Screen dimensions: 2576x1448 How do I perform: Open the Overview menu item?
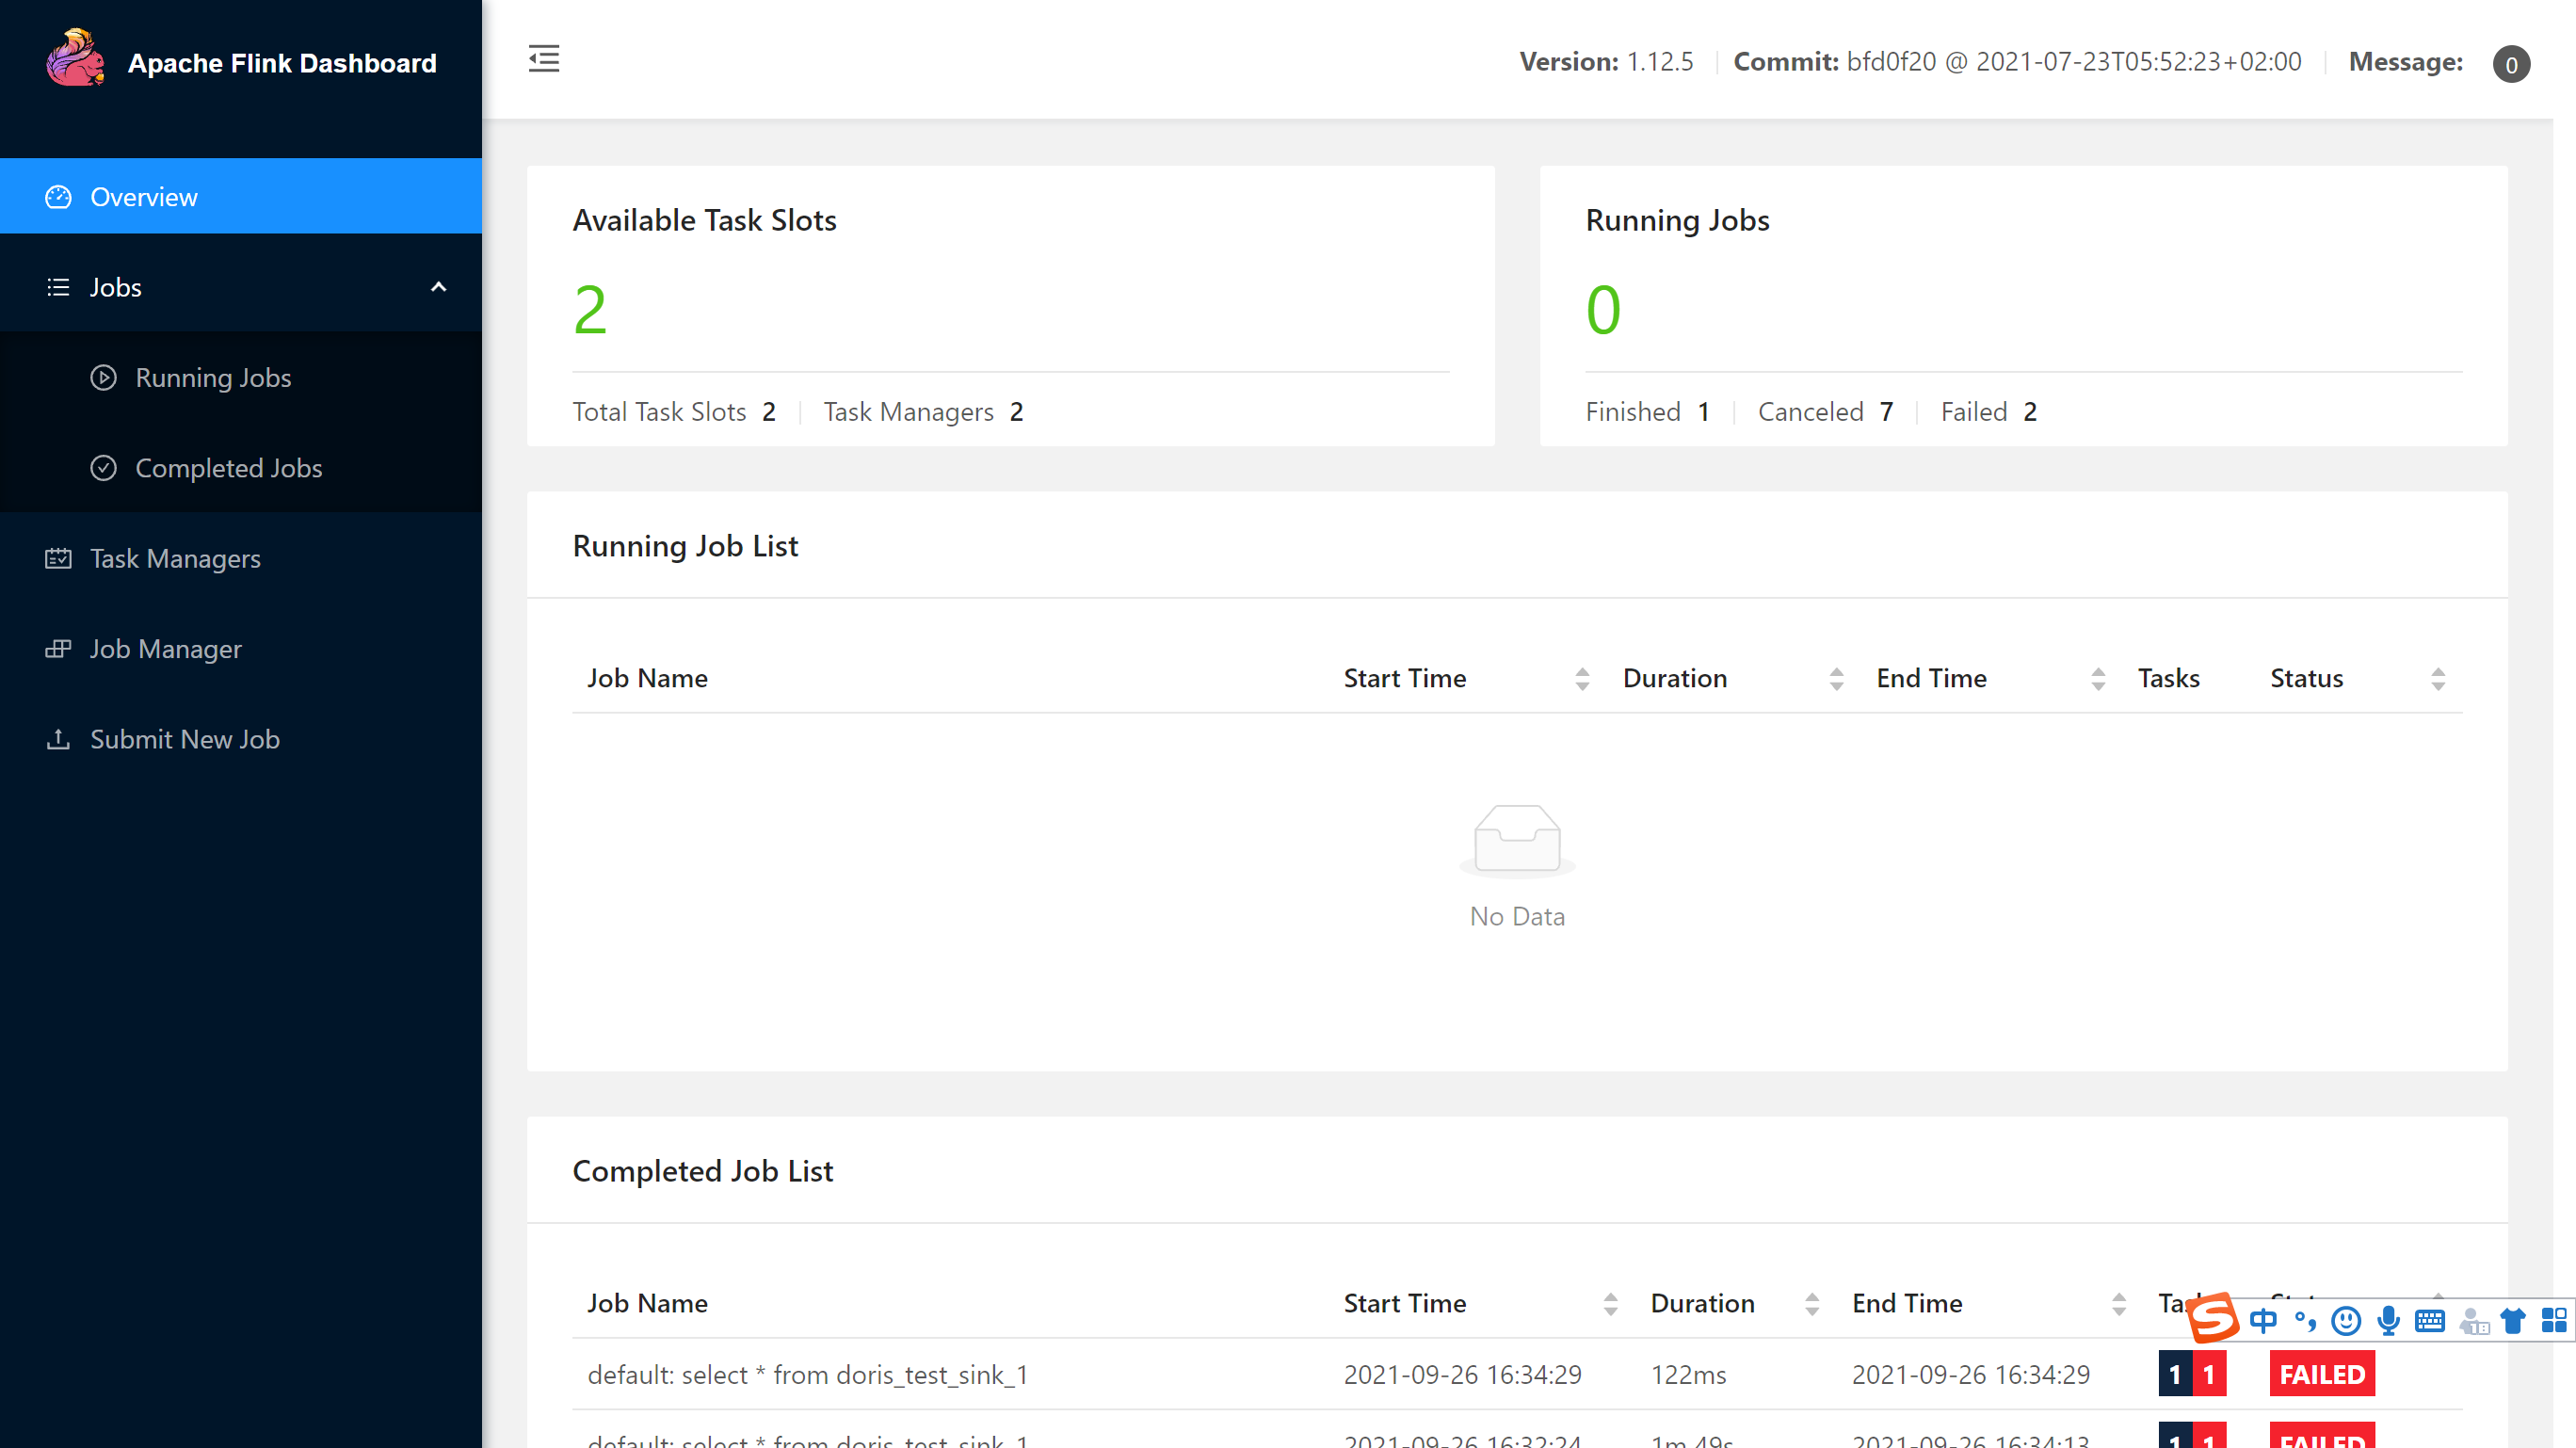point(144,197)
